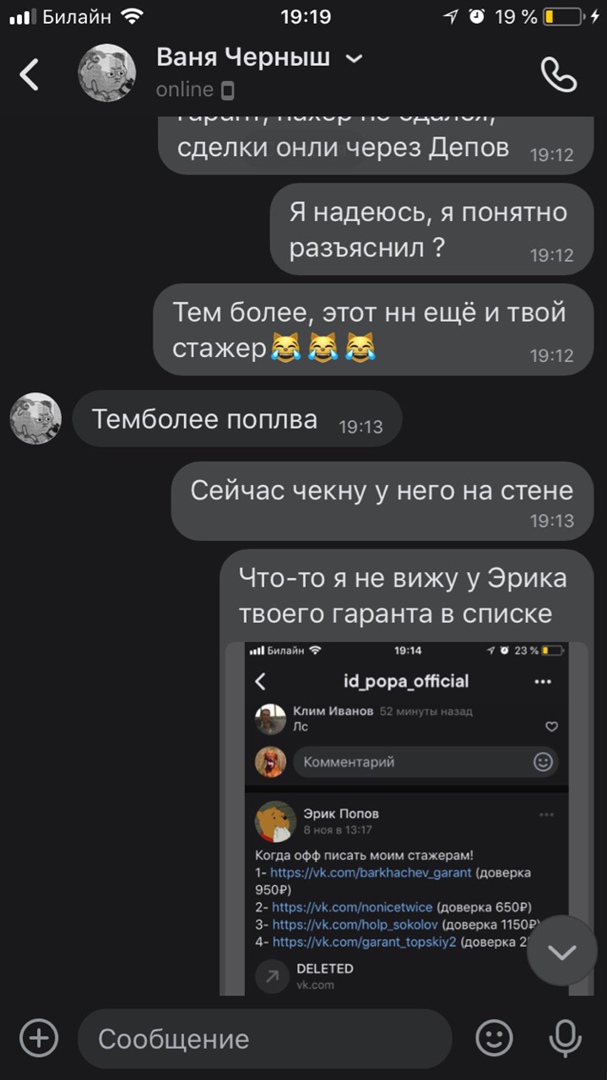Open Ваня Черныш avatar in the header
This screenshot has height=1080, width=607.
click(x=107, y=73)
